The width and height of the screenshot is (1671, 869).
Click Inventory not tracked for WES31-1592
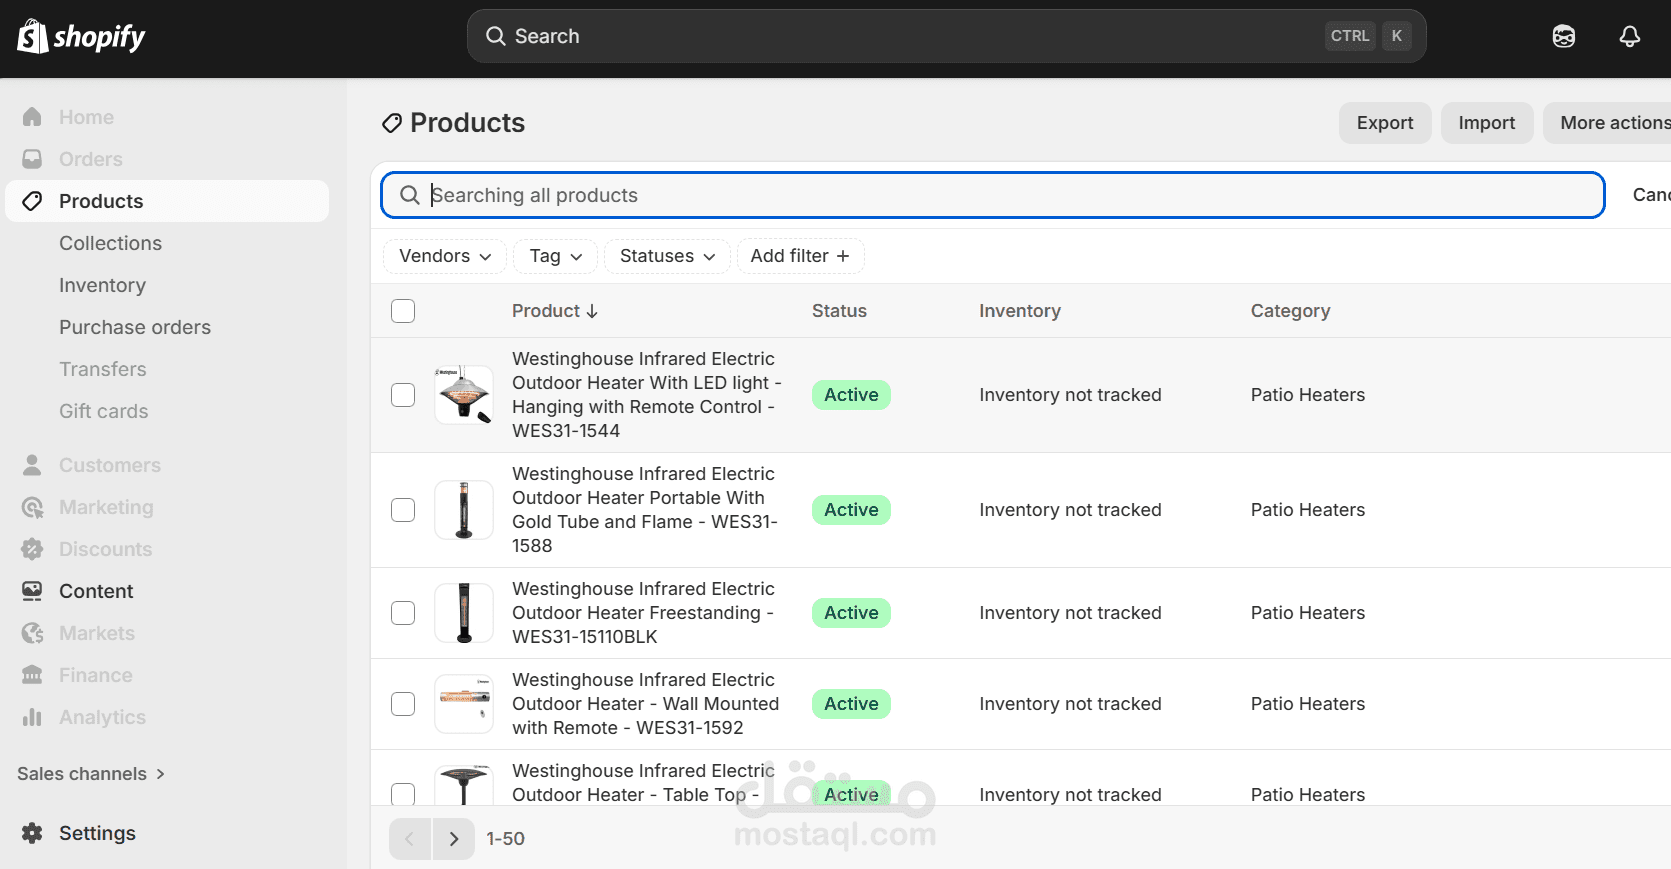1070,704
